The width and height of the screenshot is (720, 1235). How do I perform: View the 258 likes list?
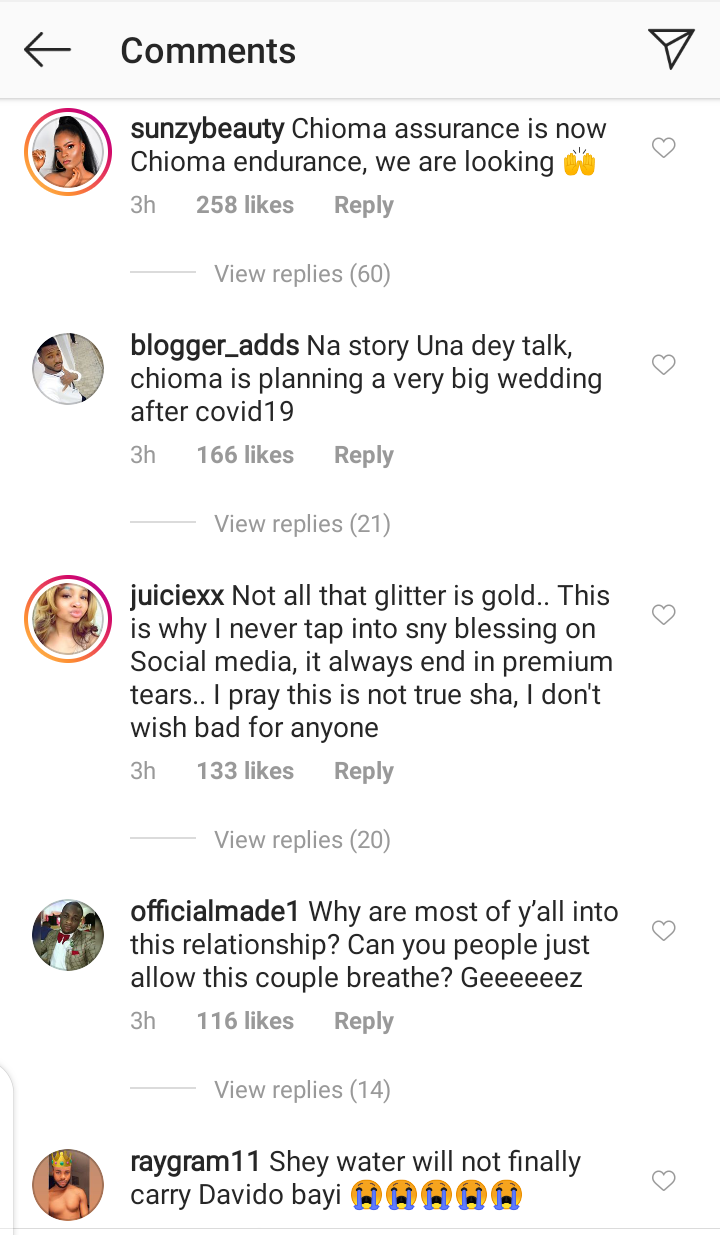tap(245, 205)
